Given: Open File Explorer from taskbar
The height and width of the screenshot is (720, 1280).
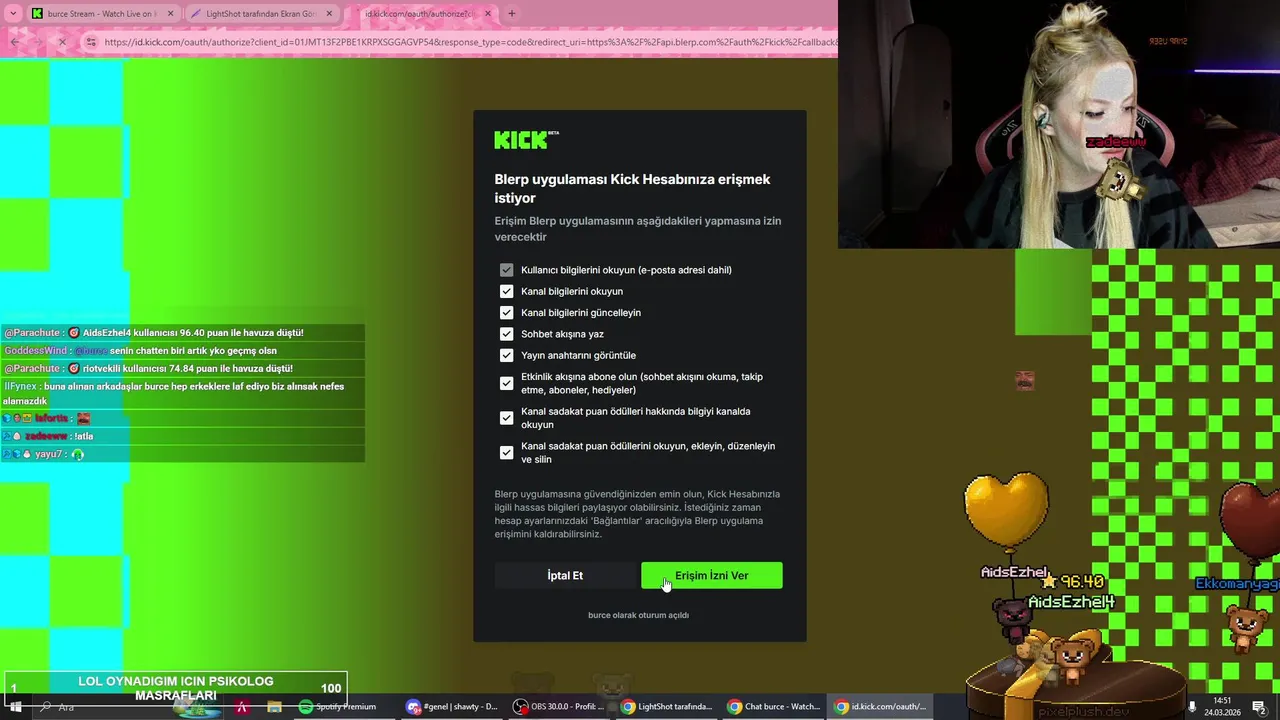Looking at the screenshot, I should click(x=274, y=707).
